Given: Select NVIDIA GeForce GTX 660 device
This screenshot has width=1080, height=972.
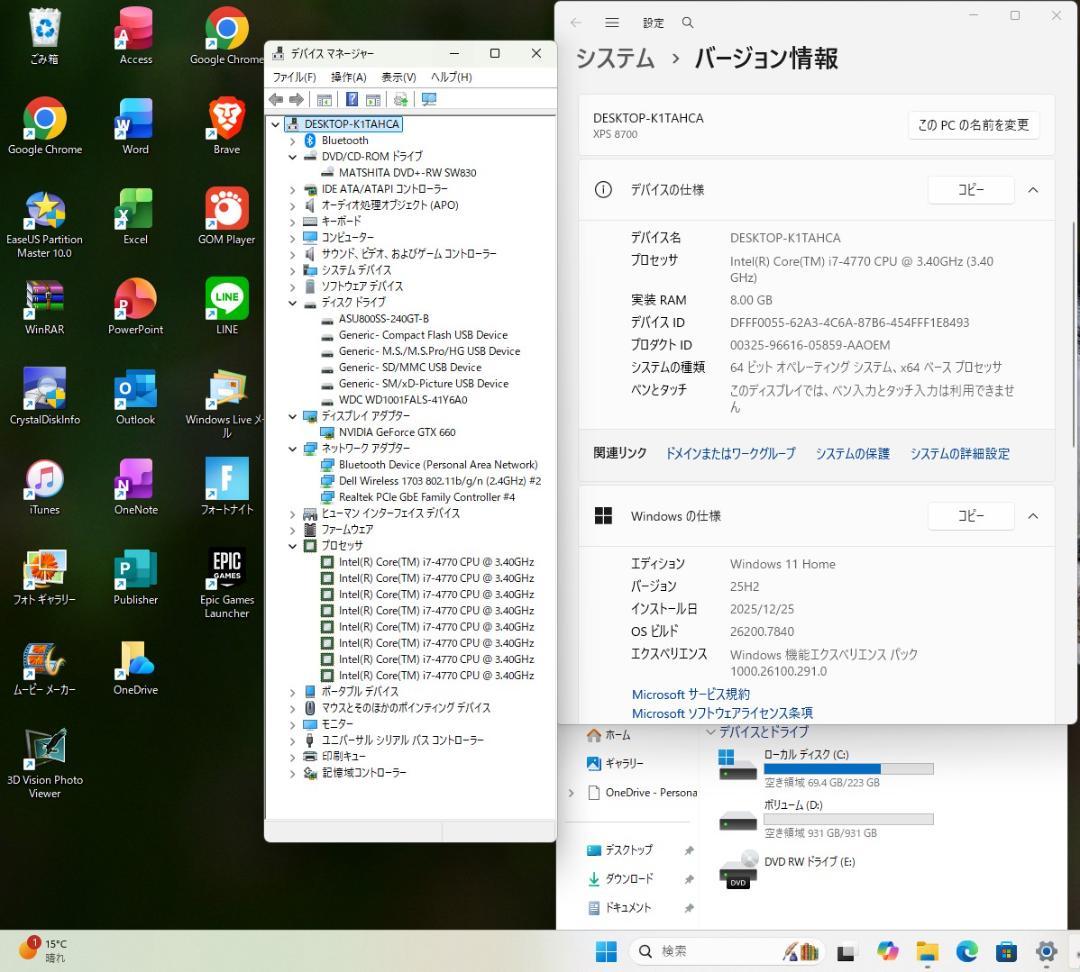Looking at the screenshot, I should (397, 433).
